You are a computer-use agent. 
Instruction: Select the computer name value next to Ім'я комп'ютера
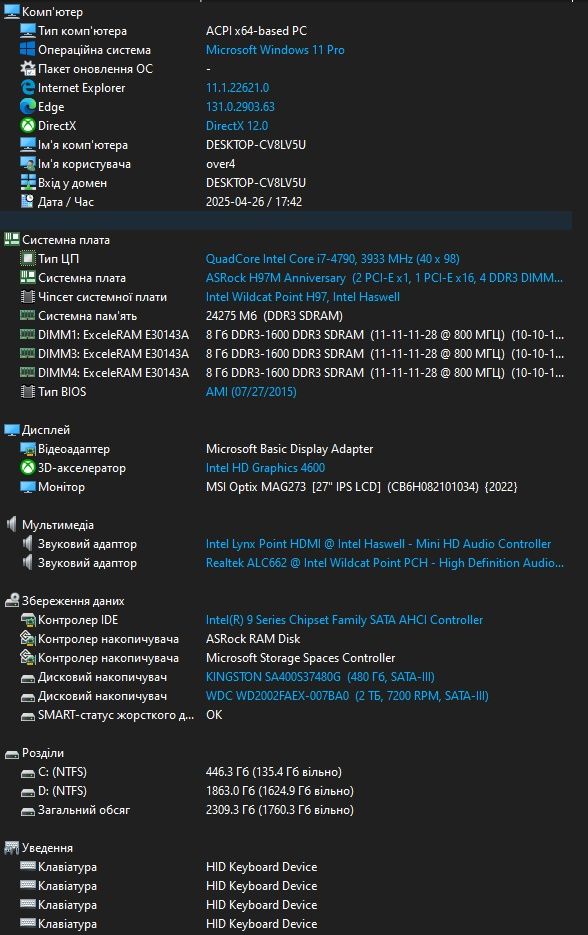pos(256,145)
